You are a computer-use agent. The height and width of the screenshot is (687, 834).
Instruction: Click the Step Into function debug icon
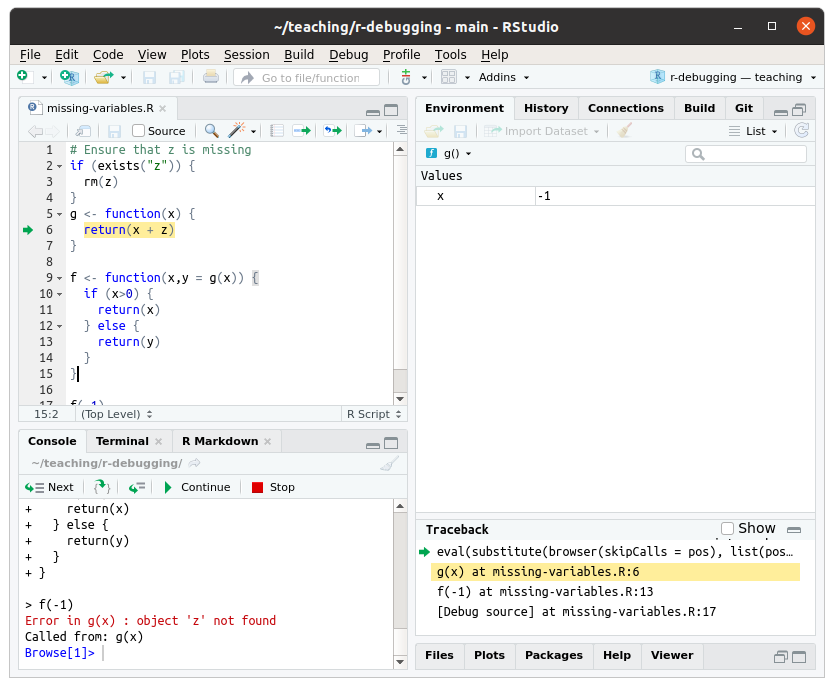[102, 487]
